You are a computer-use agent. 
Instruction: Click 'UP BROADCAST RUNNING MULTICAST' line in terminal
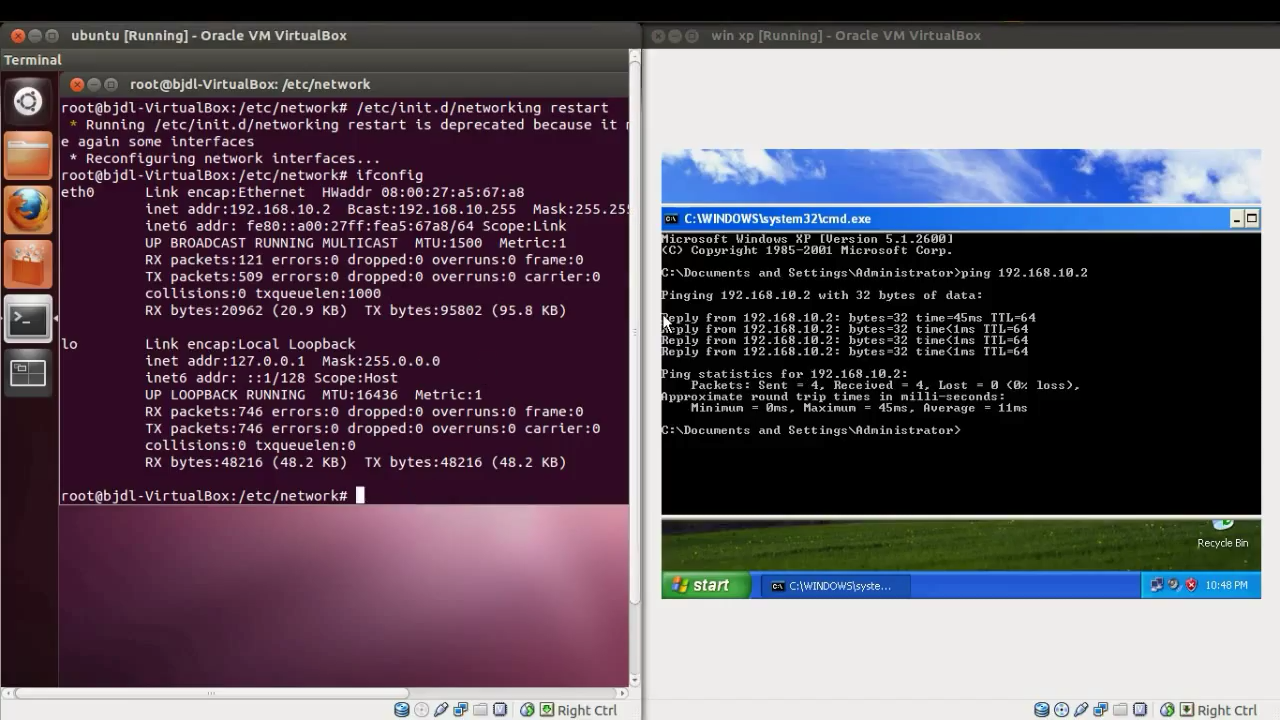click(355, 243)
